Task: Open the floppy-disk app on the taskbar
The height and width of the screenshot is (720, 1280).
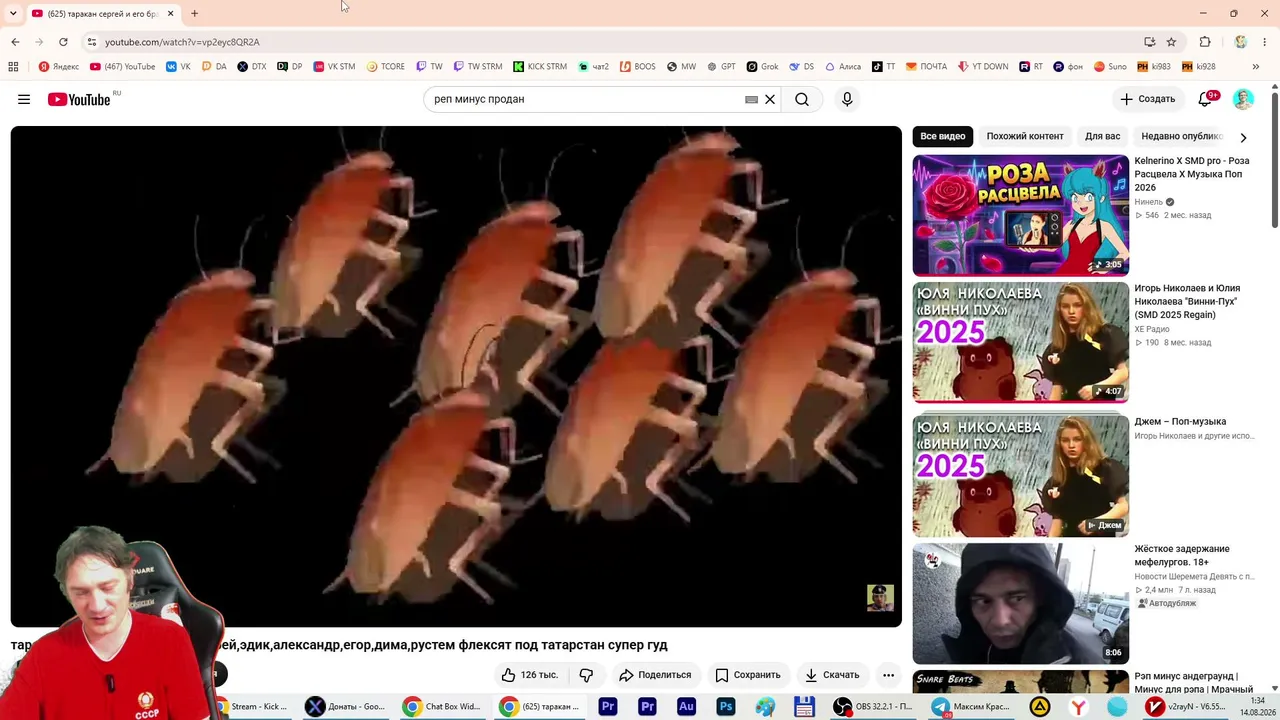Action: pyautogui.click(x=804, y=707)
